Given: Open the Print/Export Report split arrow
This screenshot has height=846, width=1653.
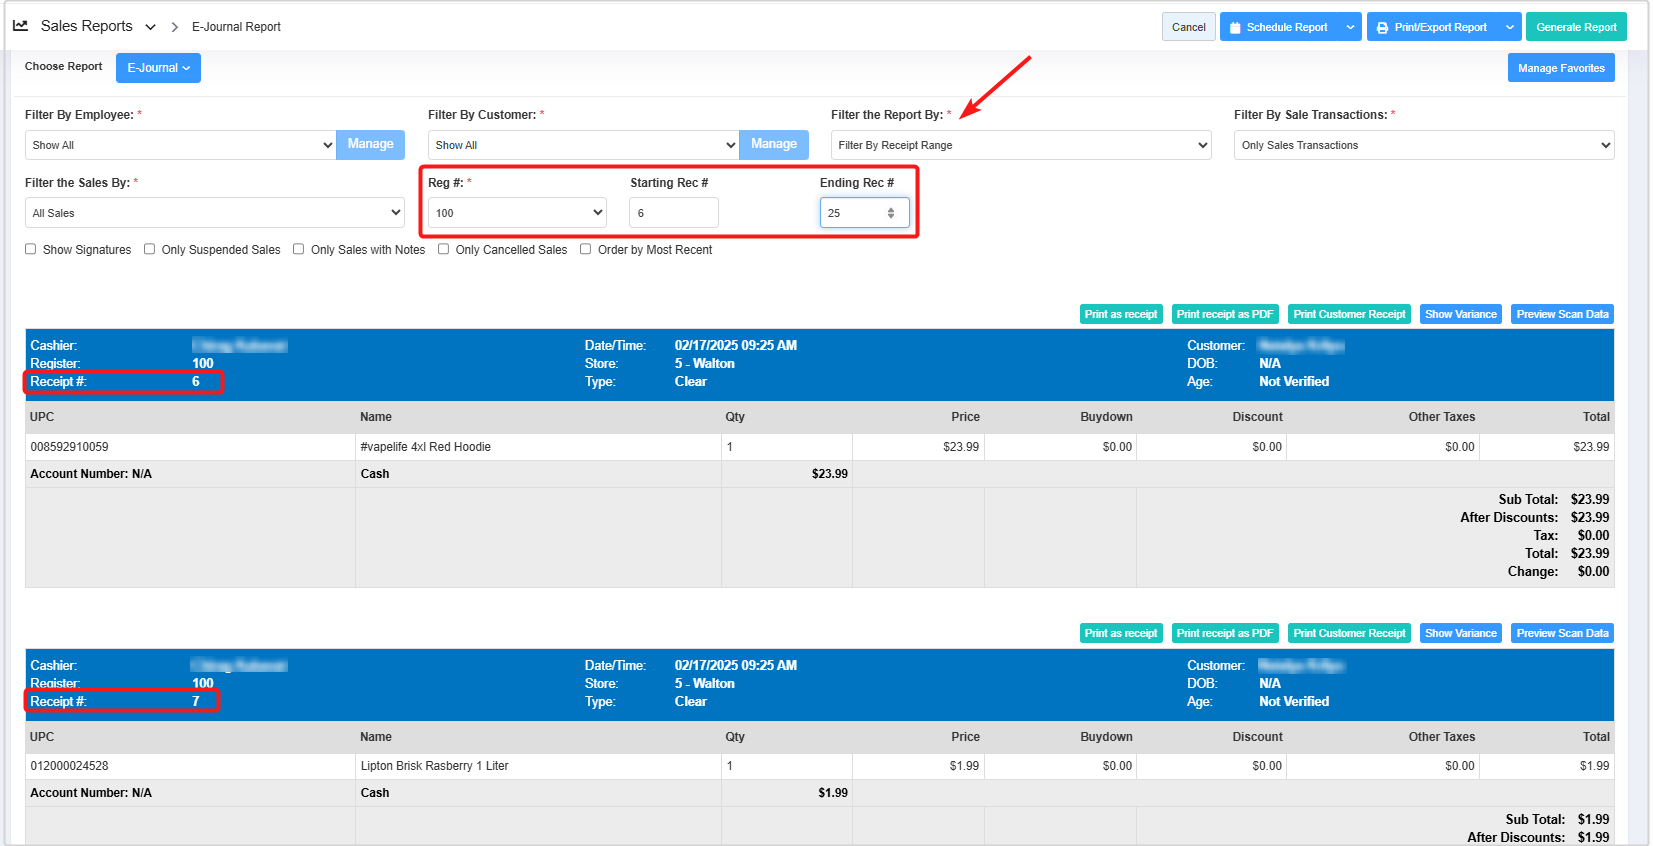Looking at the screenshot, I should (1509, 27).
